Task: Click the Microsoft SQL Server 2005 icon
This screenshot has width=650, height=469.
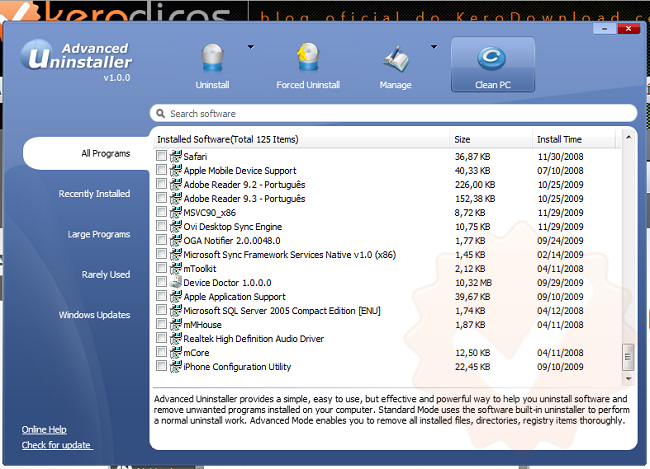Action: click(175, 311)
